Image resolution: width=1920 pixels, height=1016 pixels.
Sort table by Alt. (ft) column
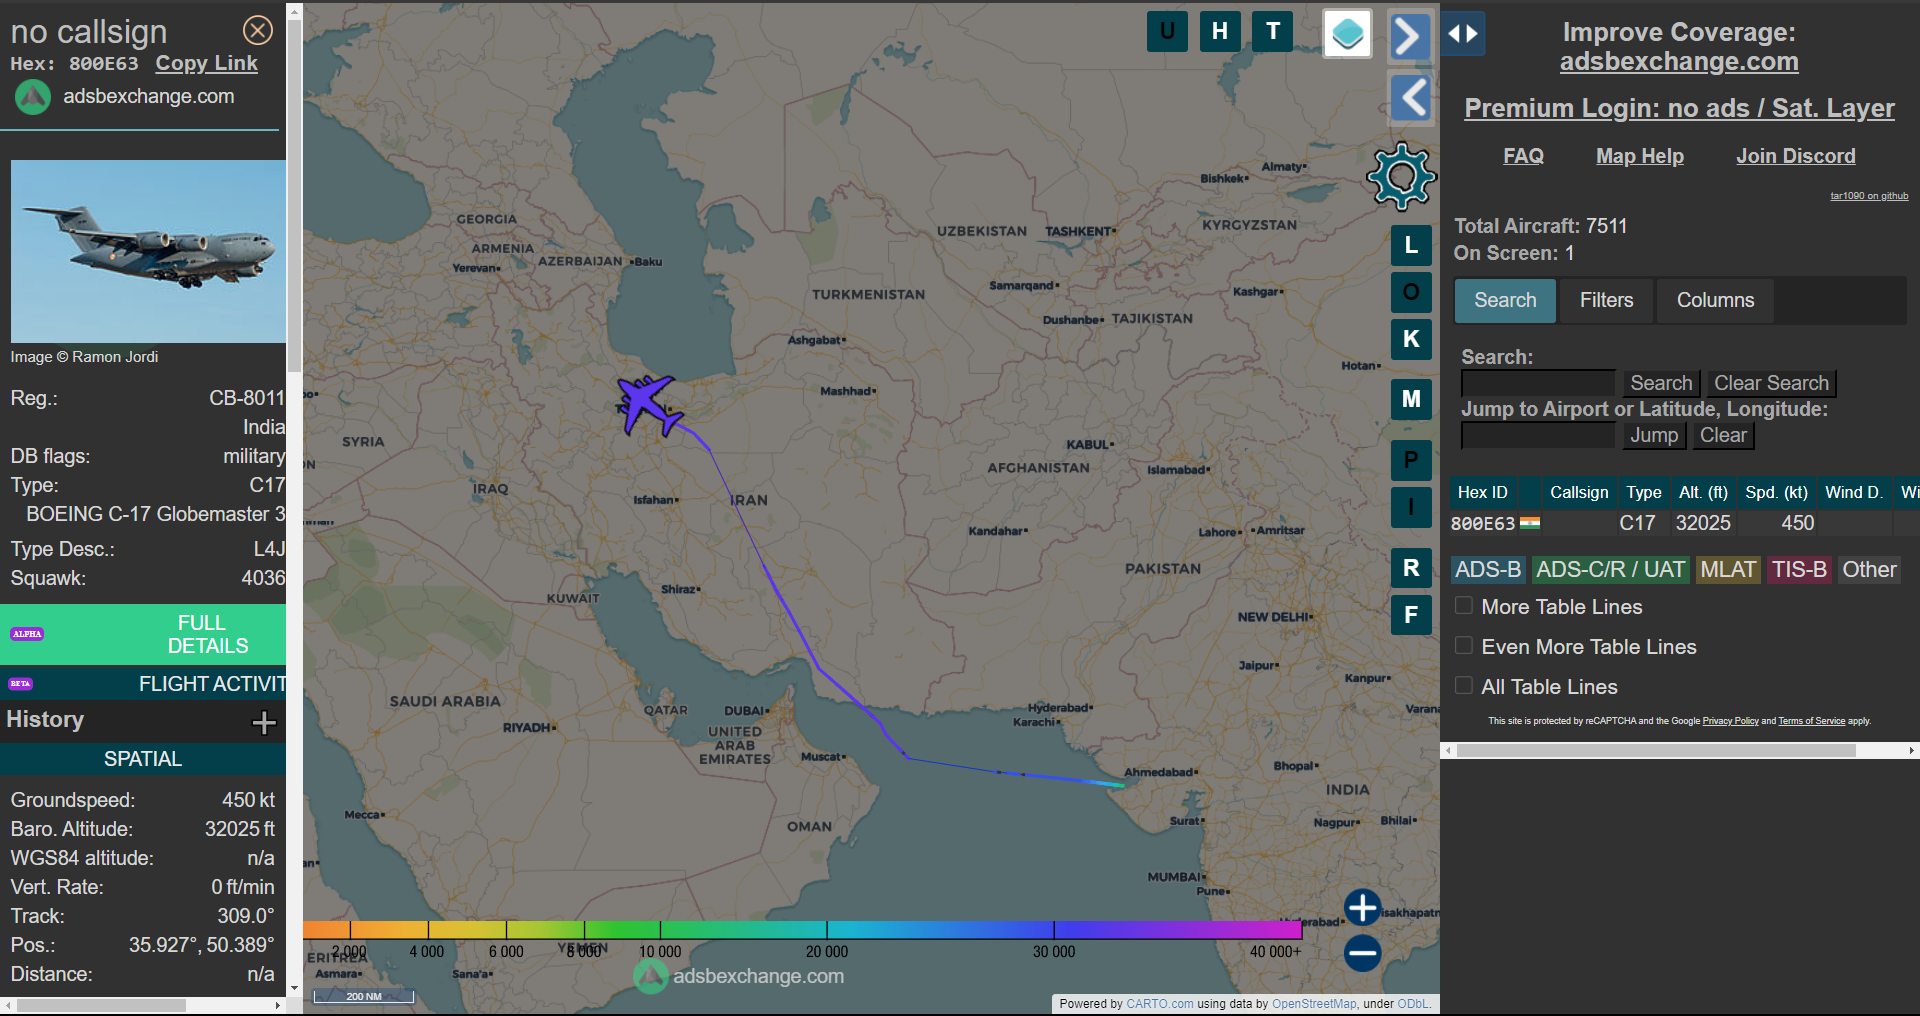pyautogui.click(x=1703, y=492)
